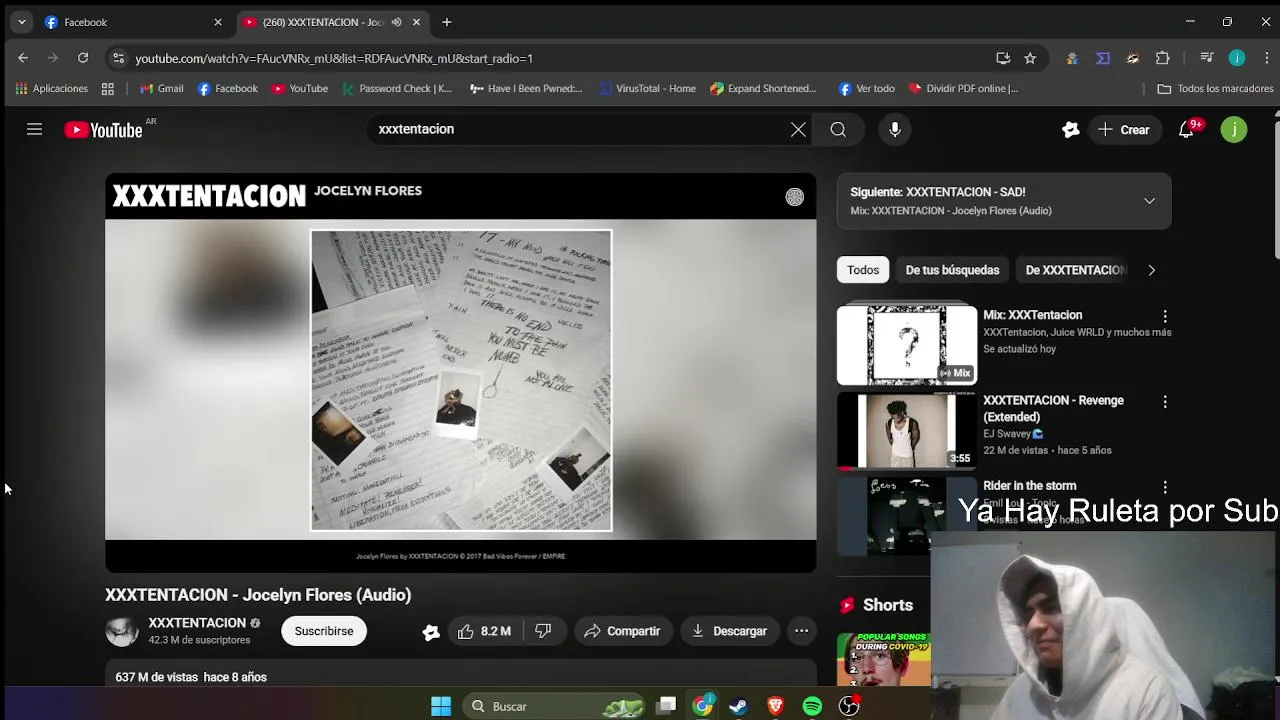The image size is (1280, 720).
Task: Open options for the Mix: XXXTentacion item
Action: [1164, 316]
